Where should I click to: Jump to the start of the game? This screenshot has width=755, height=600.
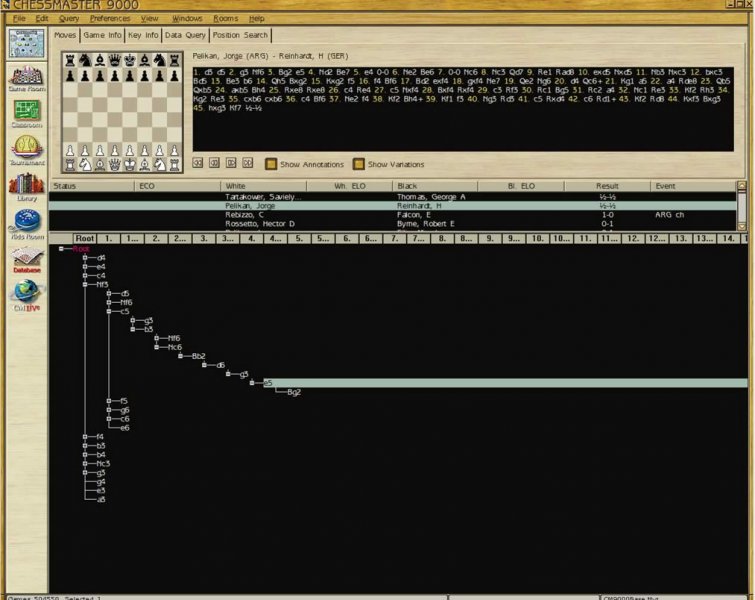pyautogui.click(x=198, y=163)
